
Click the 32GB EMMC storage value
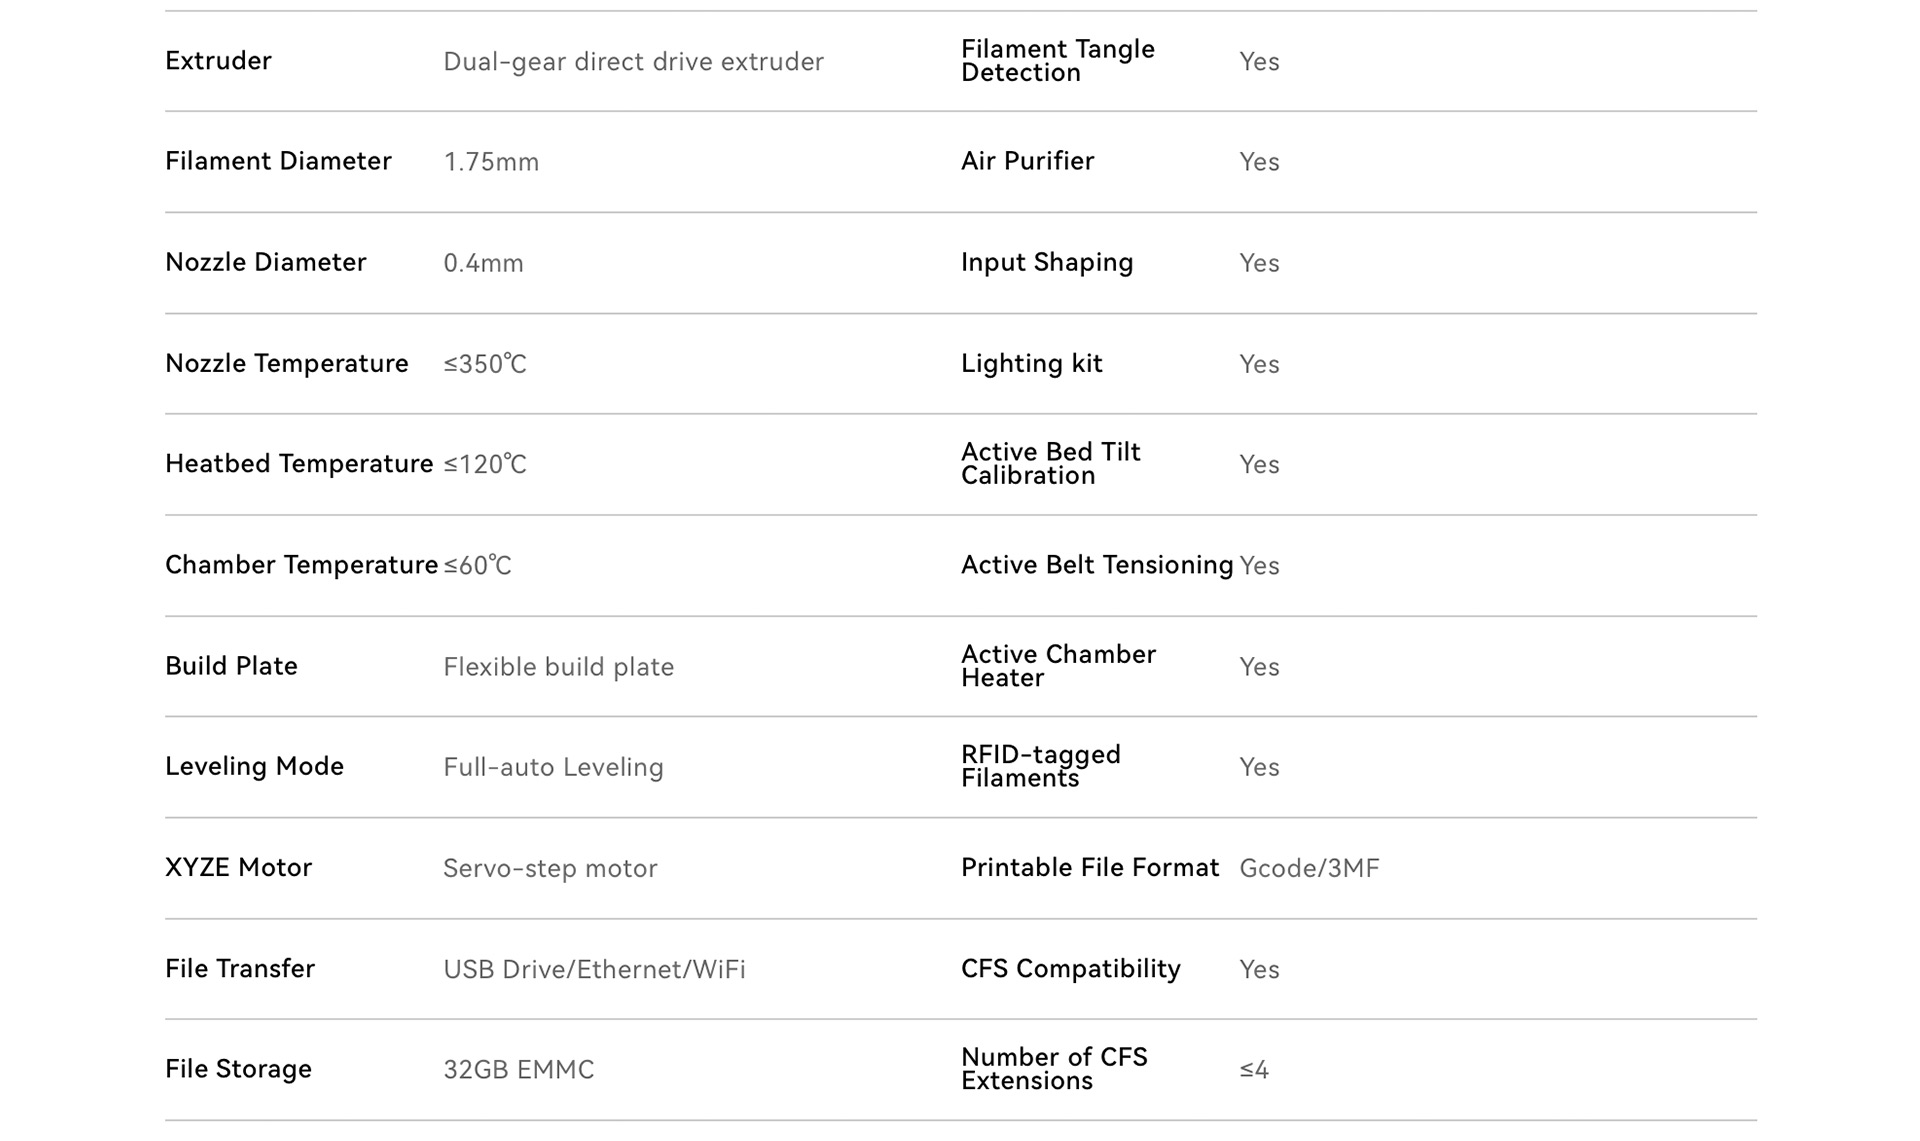[518, 1070]
